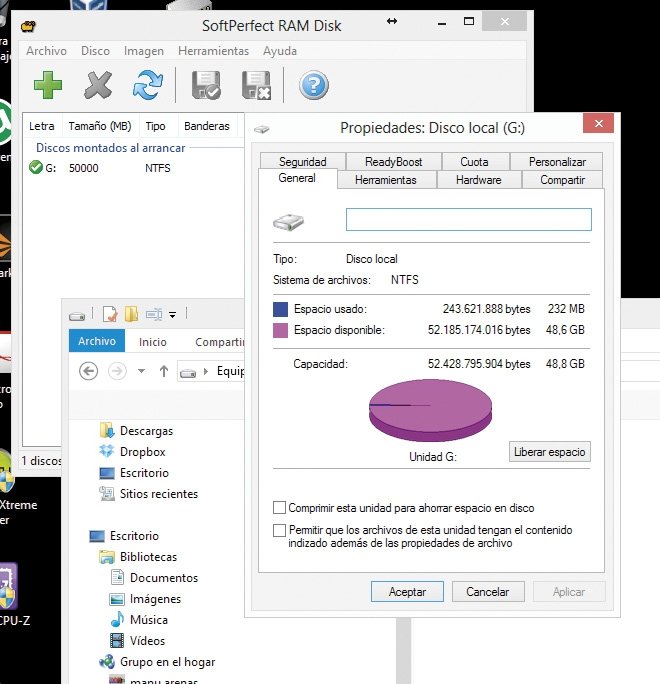
Task: Click floppy icon with X mark
Action: coord(256,85)
